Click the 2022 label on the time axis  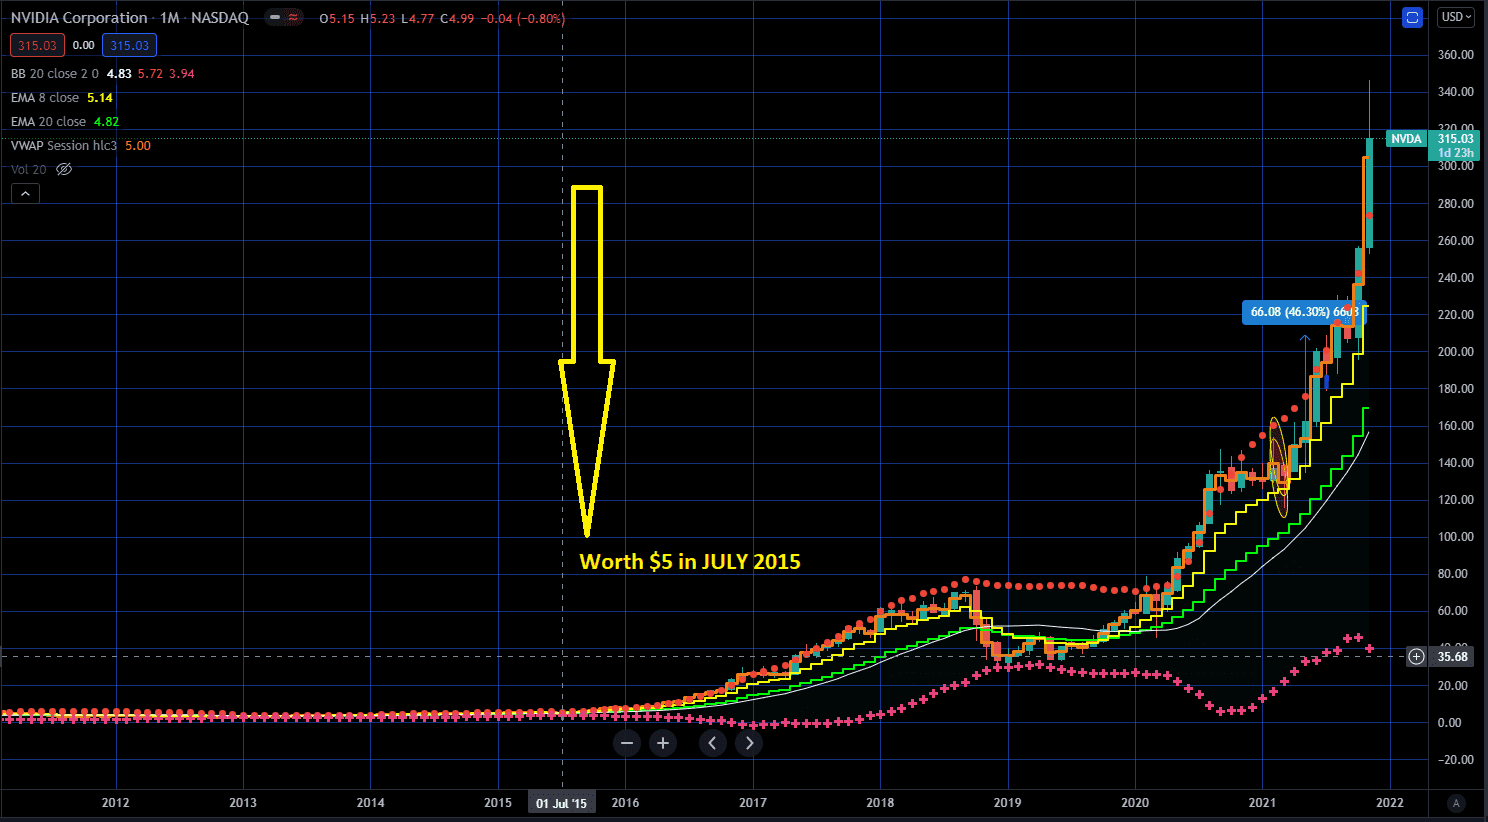(1390, 803)
